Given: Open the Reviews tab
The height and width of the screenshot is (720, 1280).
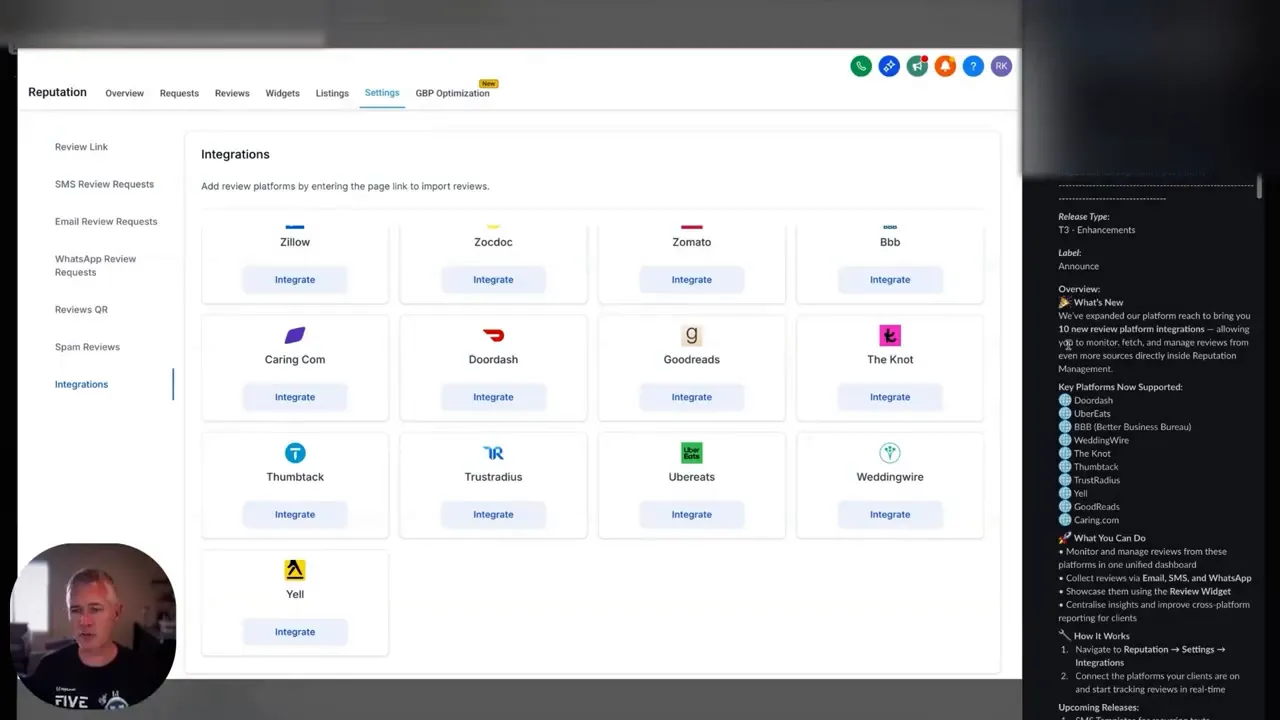Looking at the screenshot, I should 232,93.
